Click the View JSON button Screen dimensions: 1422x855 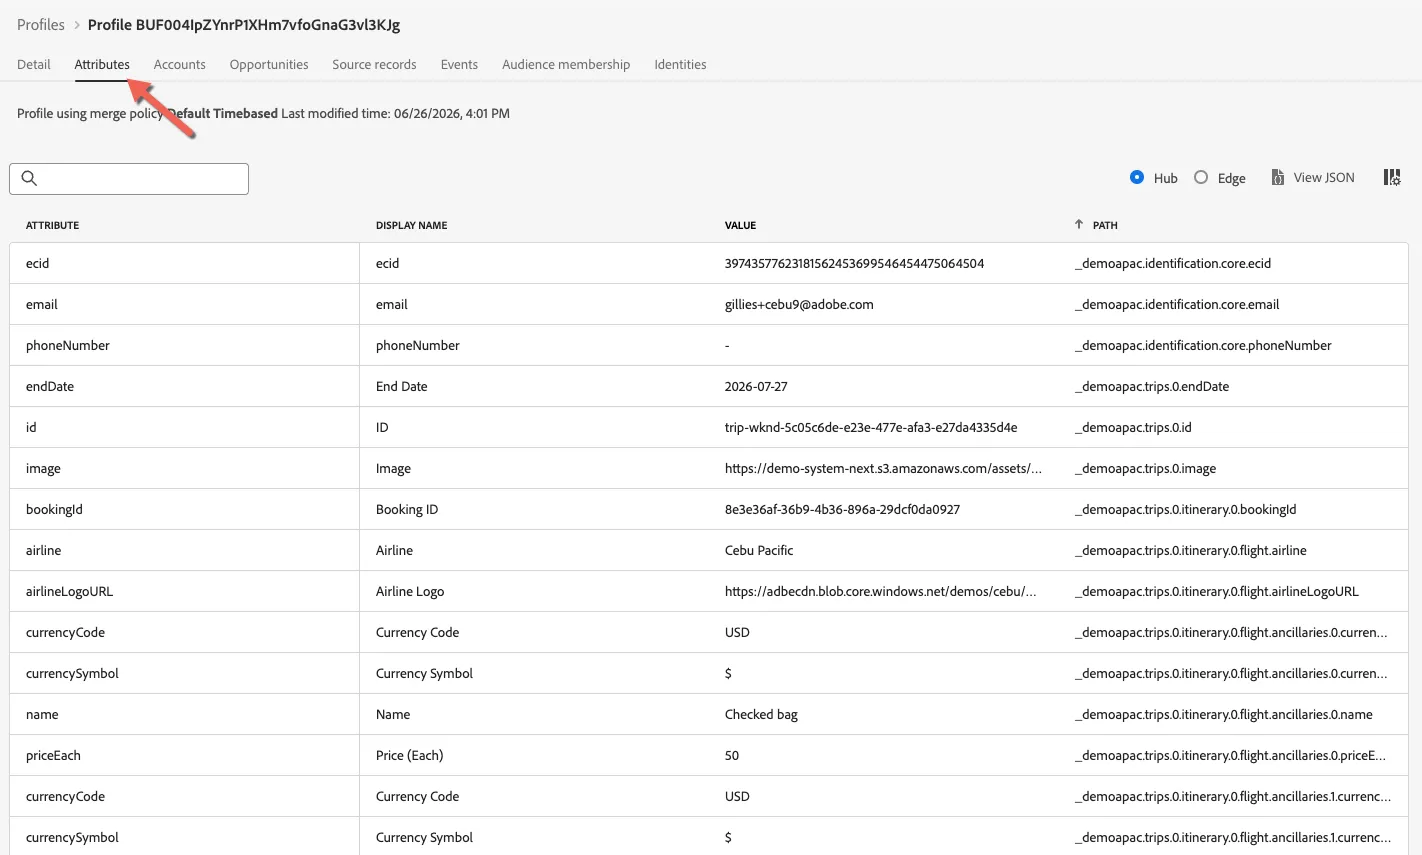click(x=1313, y=177)
